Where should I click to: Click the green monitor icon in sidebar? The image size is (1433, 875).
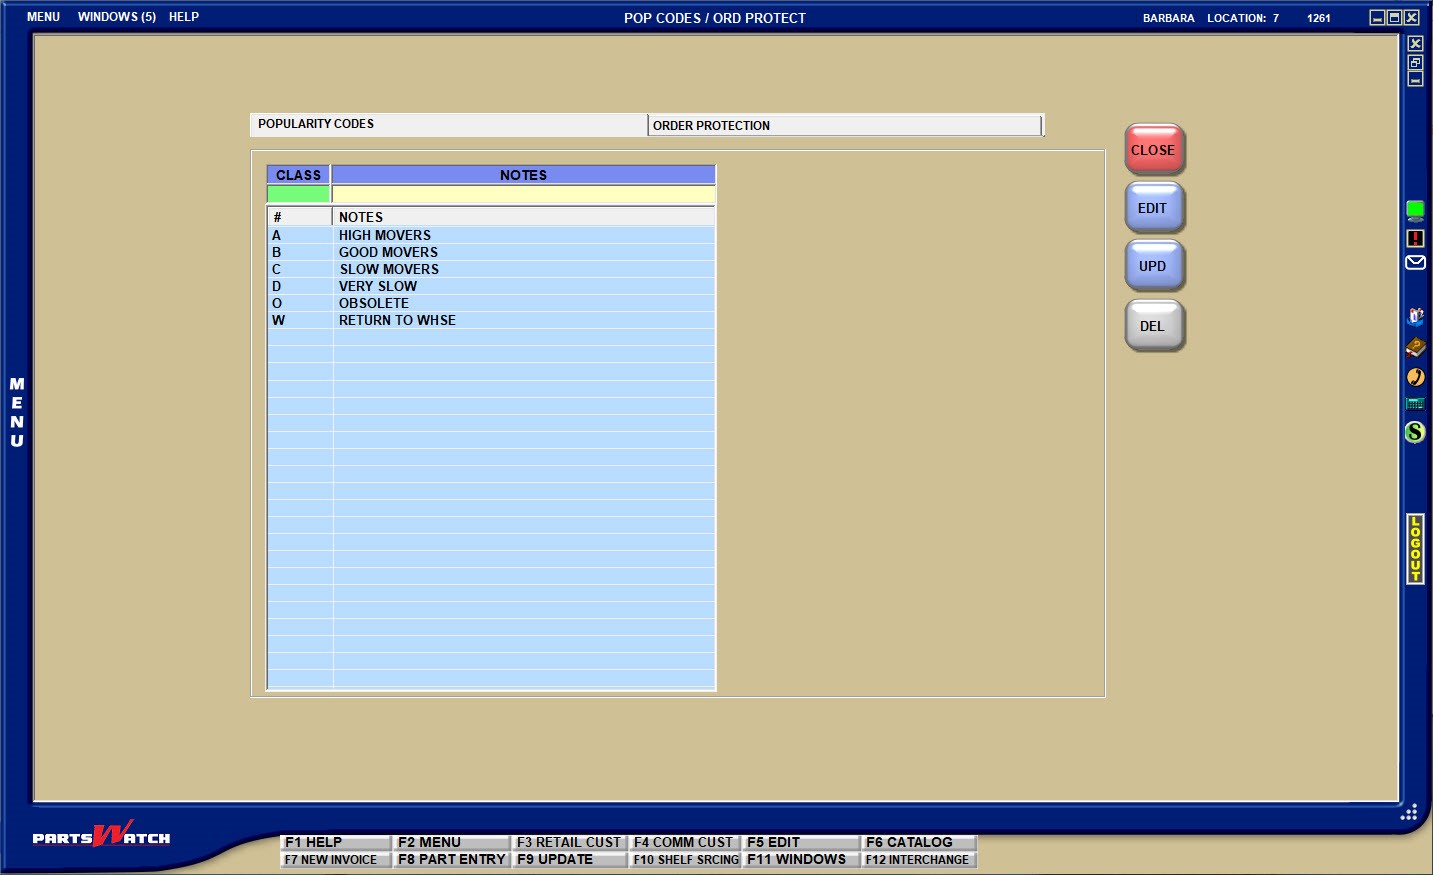point(1415,210)
